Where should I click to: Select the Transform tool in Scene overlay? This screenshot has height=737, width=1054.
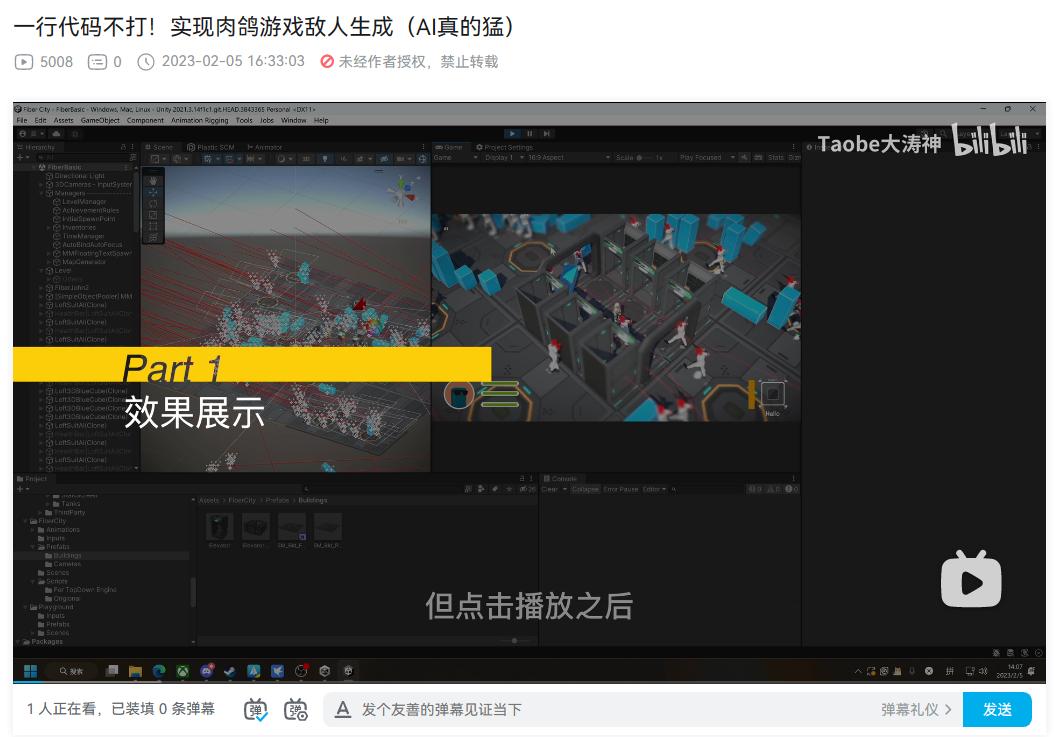pos(153,237)
